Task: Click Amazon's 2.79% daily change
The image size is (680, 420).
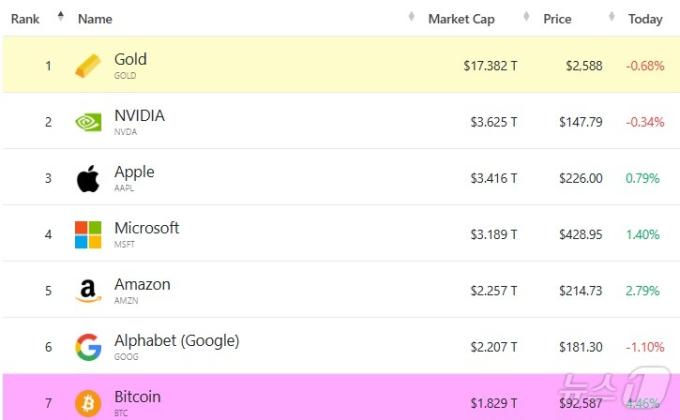Action: 643,291
